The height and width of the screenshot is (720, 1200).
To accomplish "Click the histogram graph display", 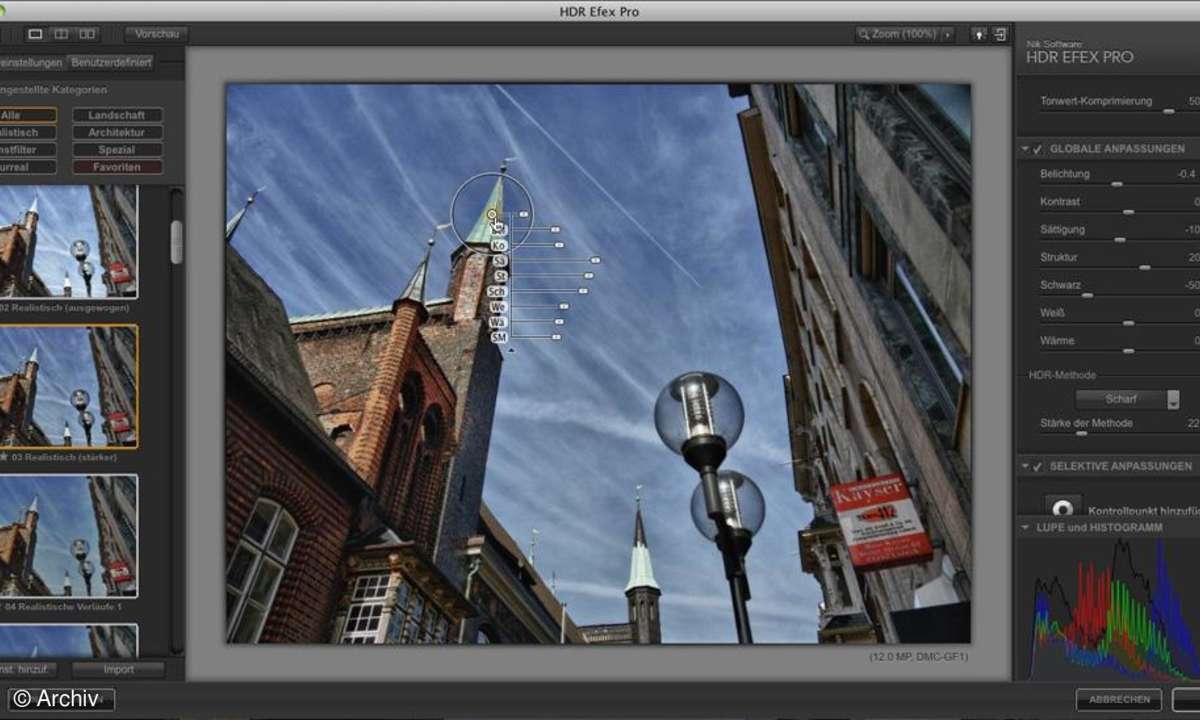I will [x=1115, y=610].
